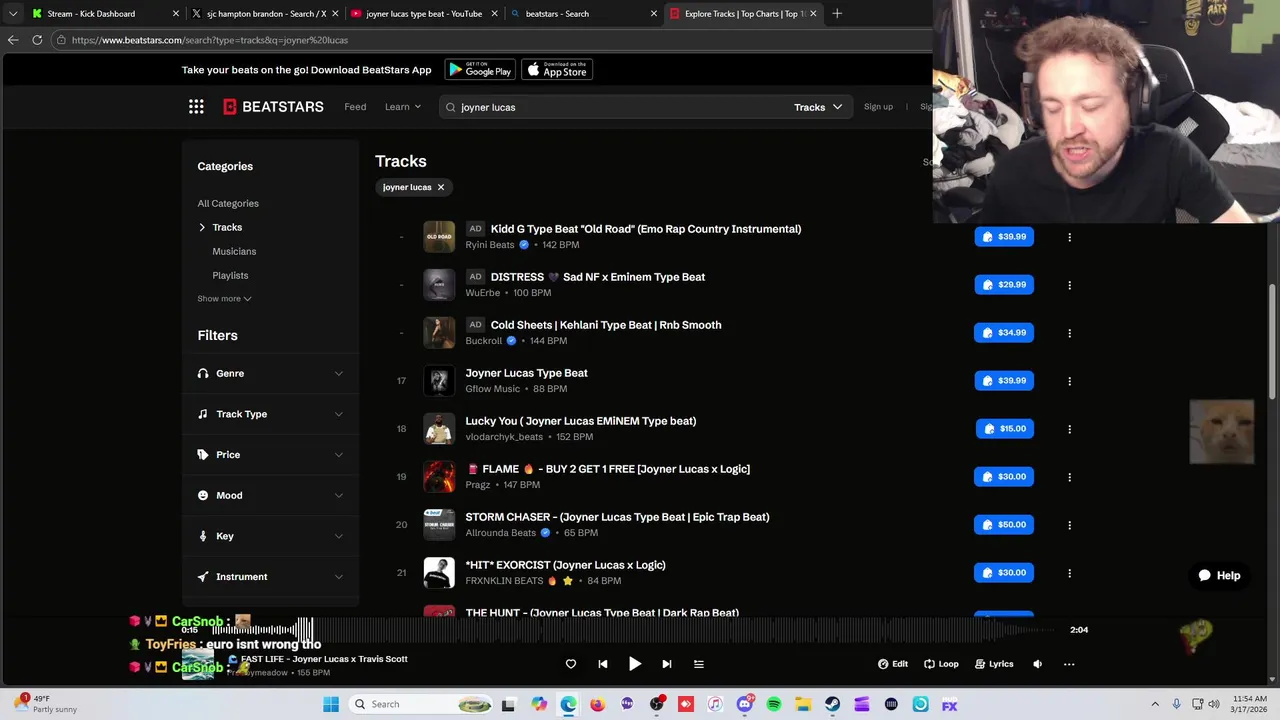Mute the player volume
Viewport: 1280px width, 720px height.
1037,664
